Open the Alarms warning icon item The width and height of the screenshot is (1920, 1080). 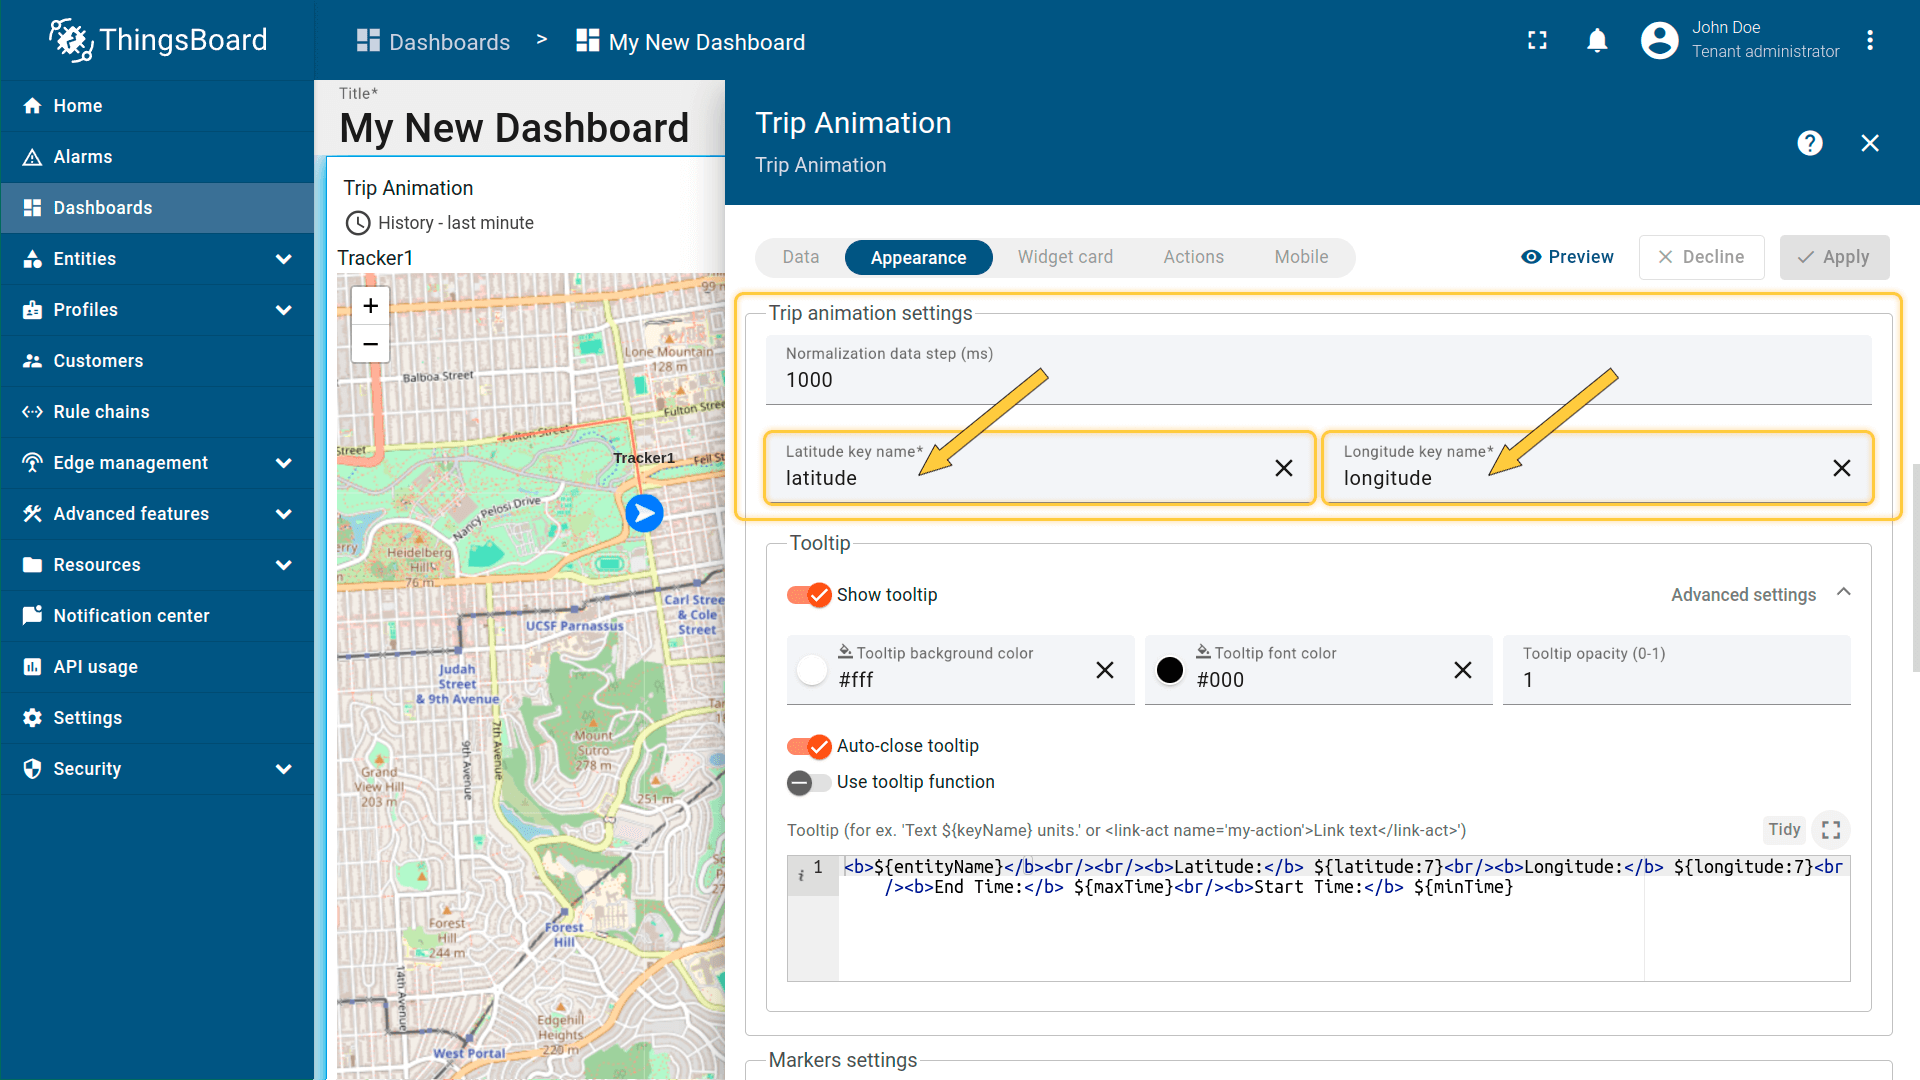[32, 157]
